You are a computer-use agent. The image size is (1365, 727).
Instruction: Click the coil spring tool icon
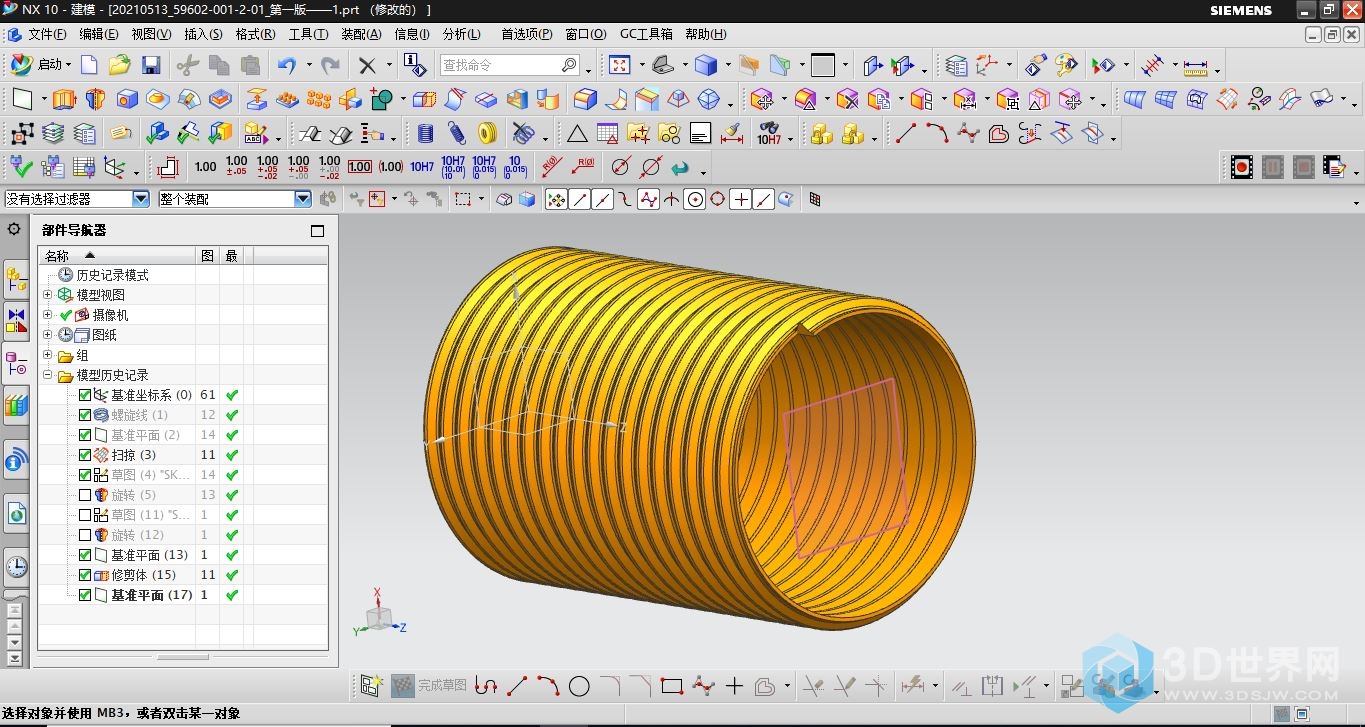tap(457, 134)
